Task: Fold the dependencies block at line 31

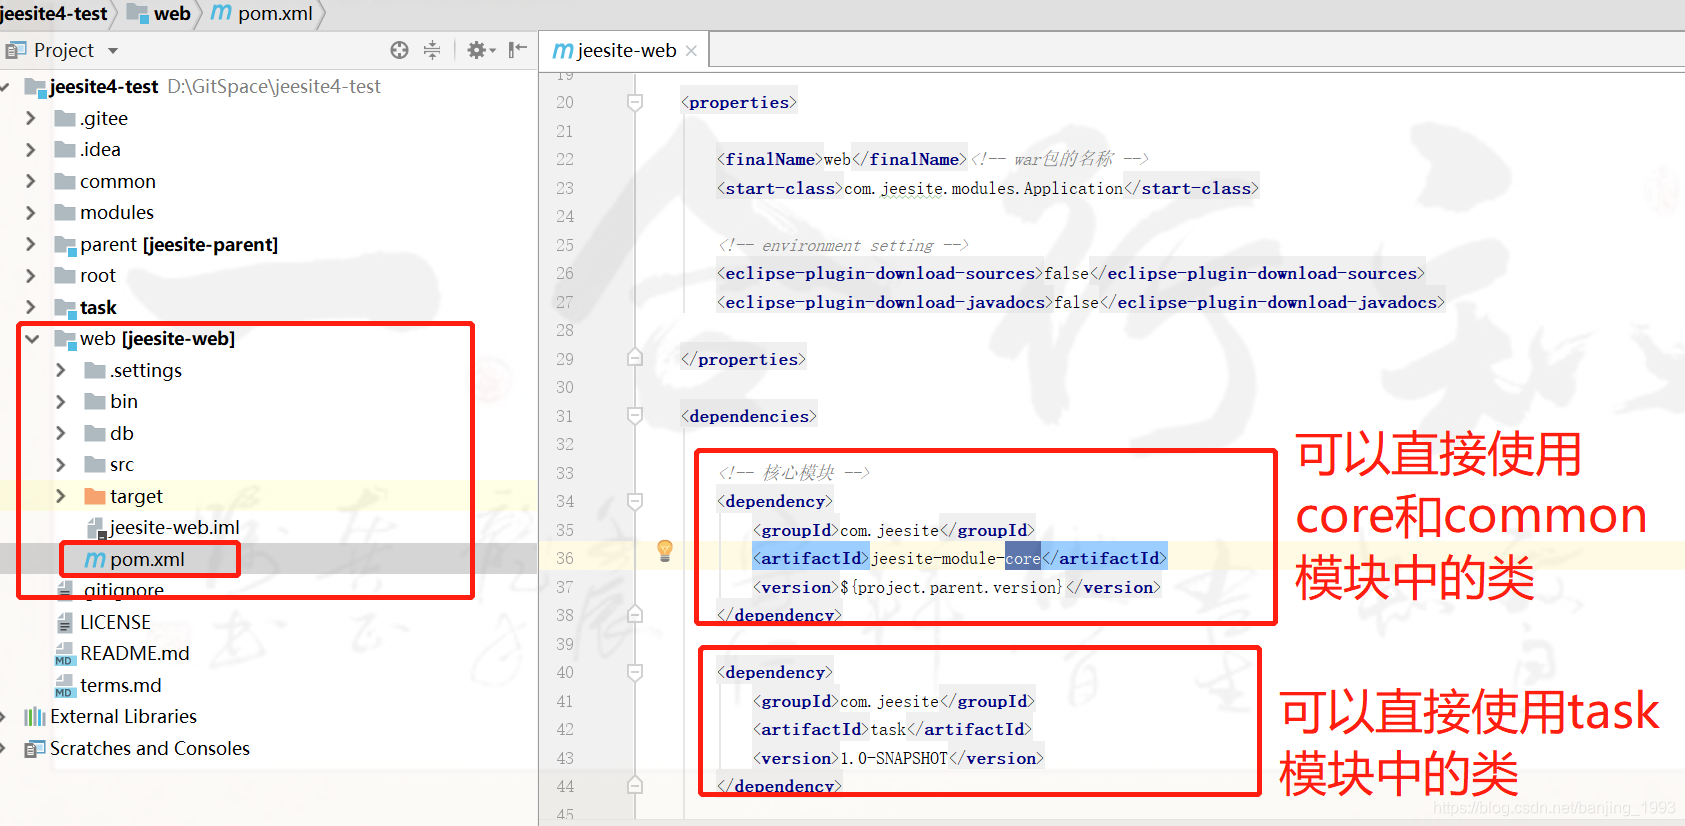Action: coord(635,415)
